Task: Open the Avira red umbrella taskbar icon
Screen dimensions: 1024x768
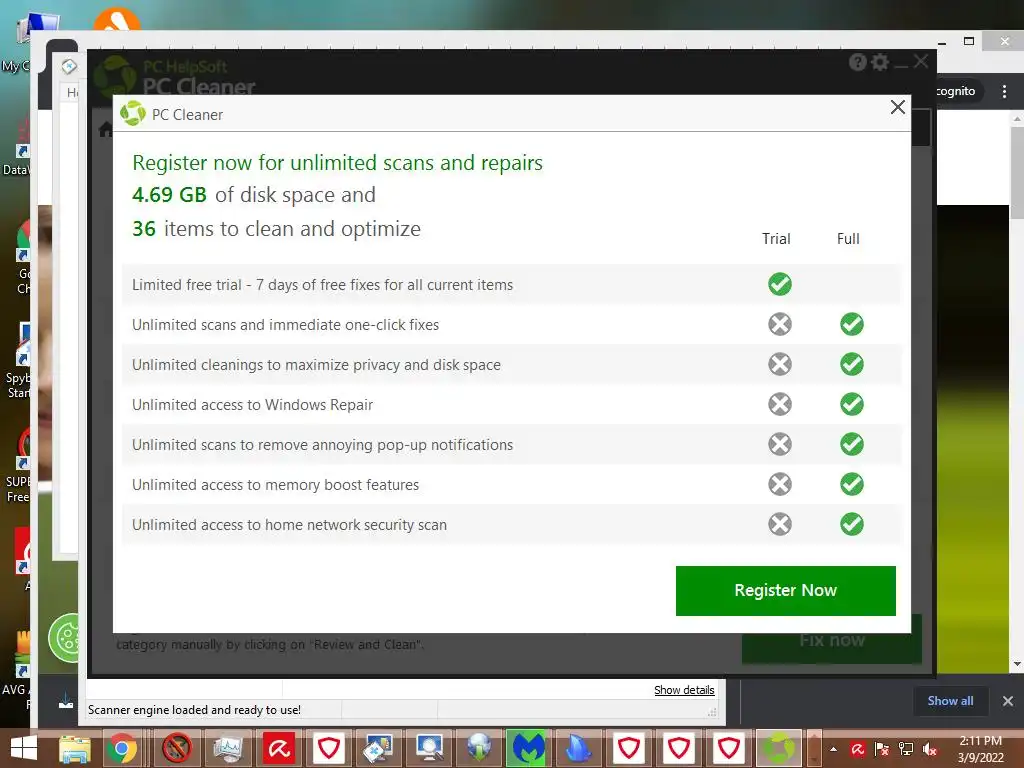Action: 279,748
